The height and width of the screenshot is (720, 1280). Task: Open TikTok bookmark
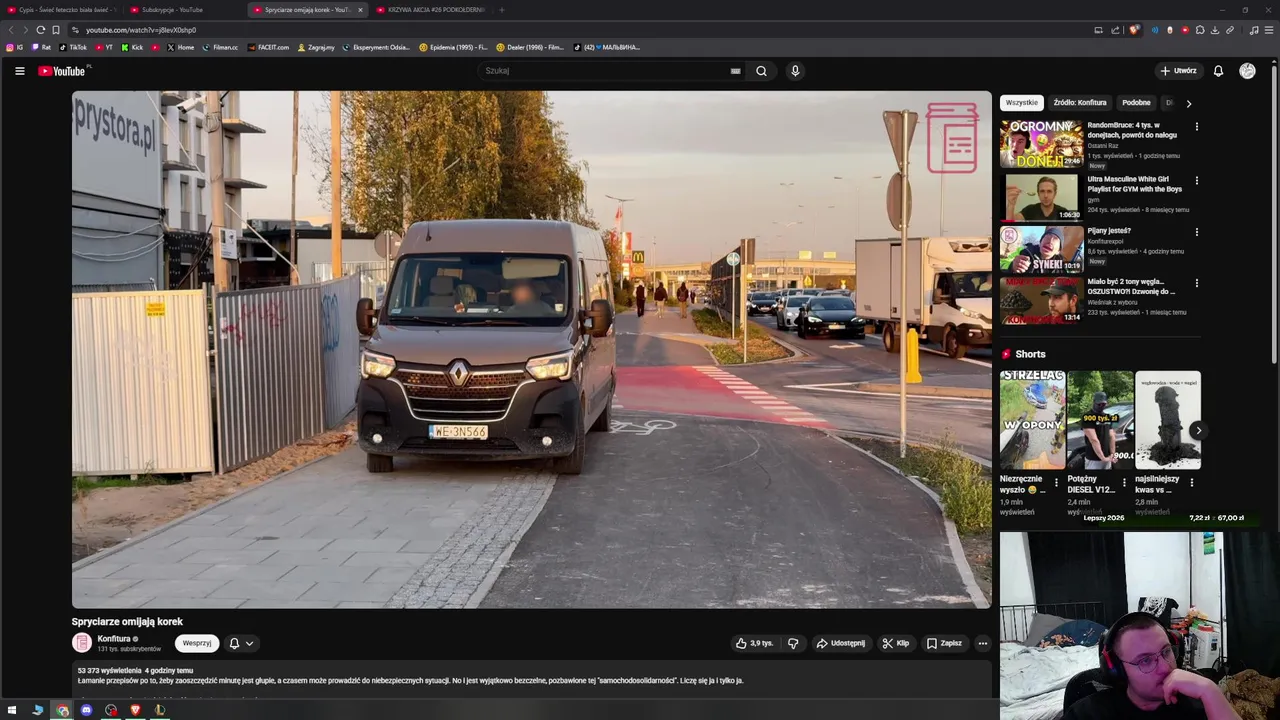(x=73, y=47)
